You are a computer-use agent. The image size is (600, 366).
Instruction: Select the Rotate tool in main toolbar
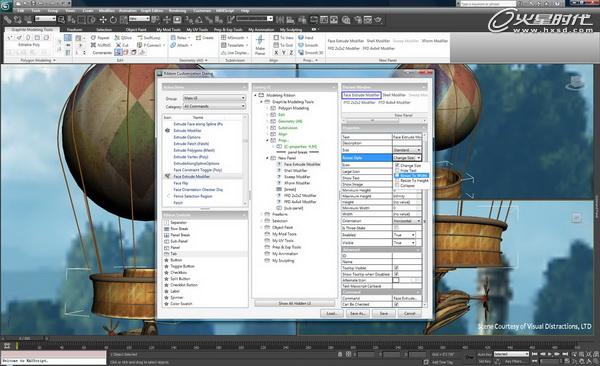tap(113, 20)
